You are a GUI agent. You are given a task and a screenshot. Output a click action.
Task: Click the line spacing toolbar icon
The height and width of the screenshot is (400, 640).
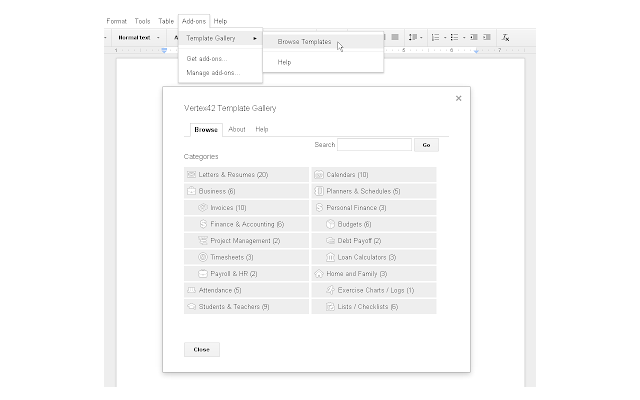coord(413,37)
